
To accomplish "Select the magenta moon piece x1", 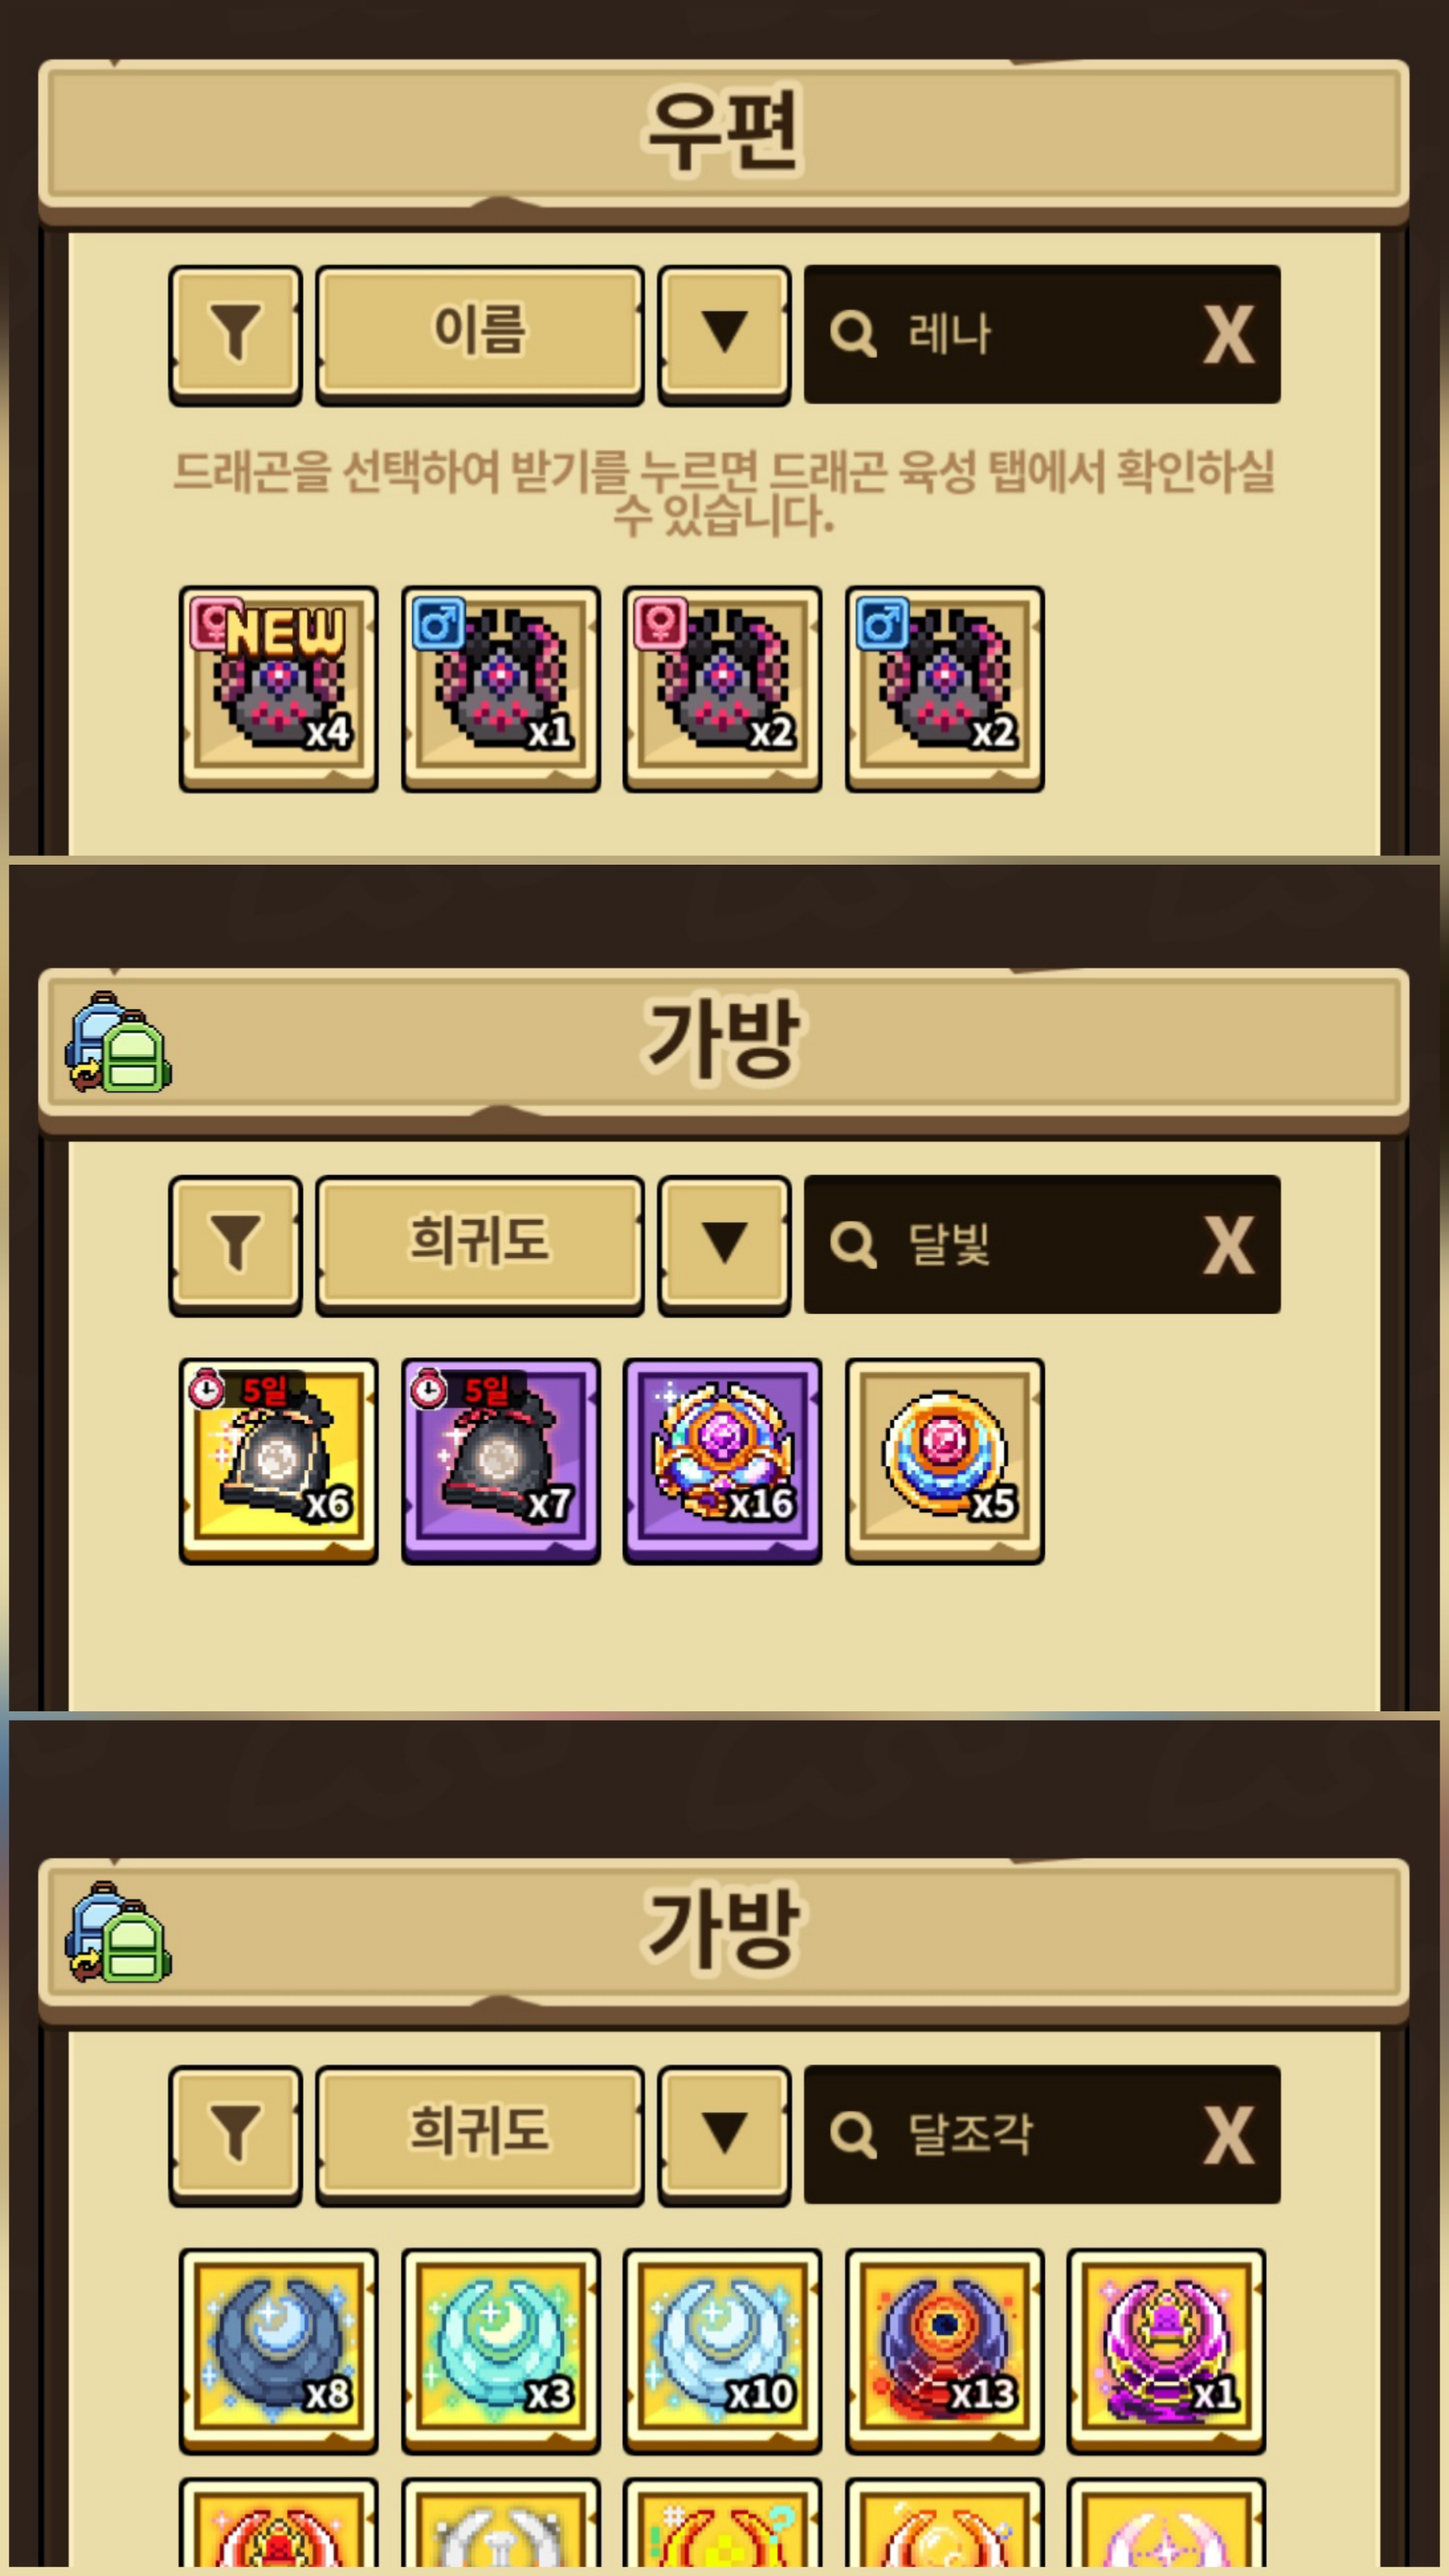I will pyautogui.click(x=1166, y=2351).
